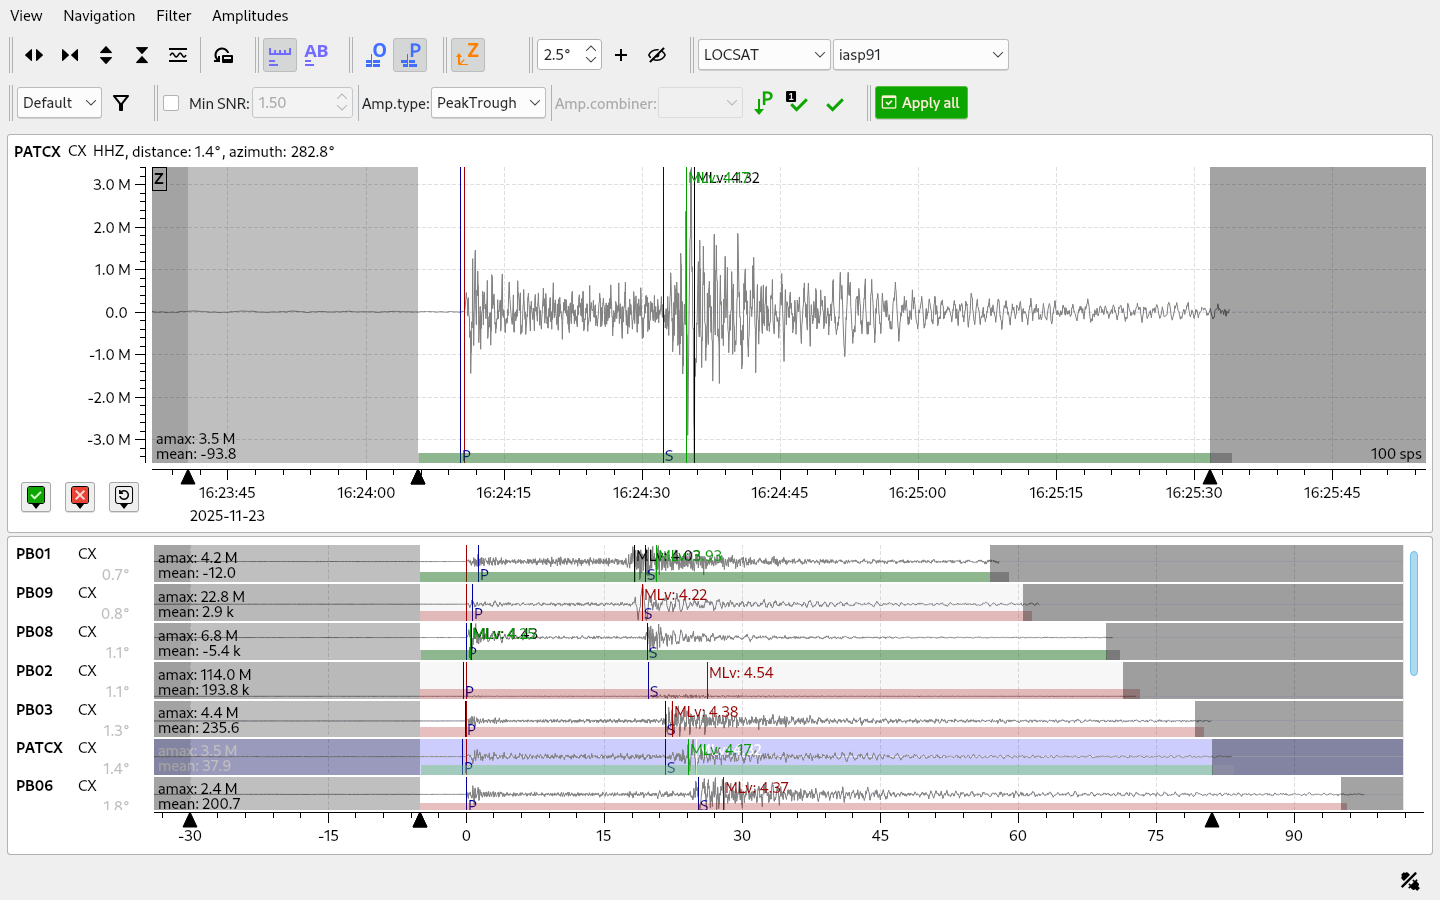1440x900 pixels.
Task: Click the plus icon to add stations
Action: tap(621, 55)
